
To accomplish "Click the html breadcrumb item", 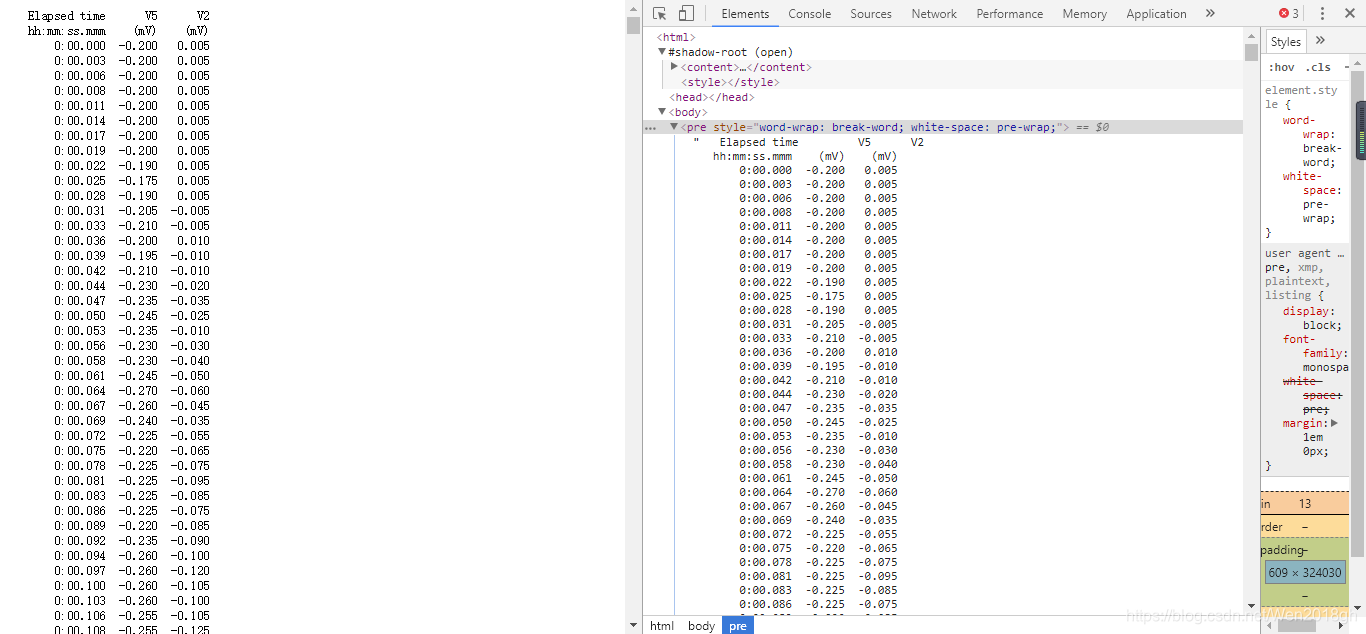I will (x=662, y=626).
